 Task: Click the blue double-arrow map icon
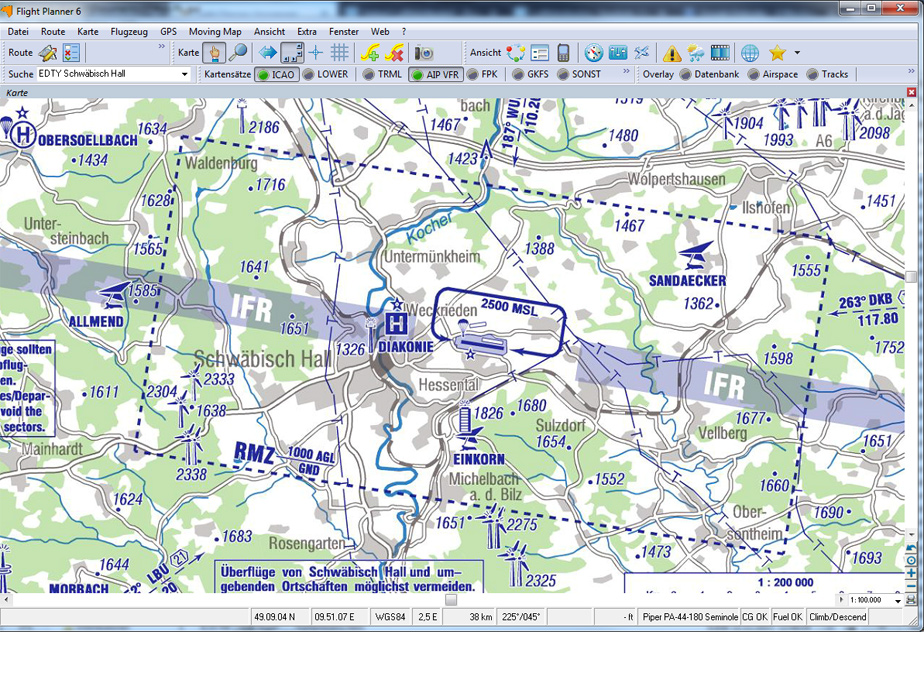[268, 53]
